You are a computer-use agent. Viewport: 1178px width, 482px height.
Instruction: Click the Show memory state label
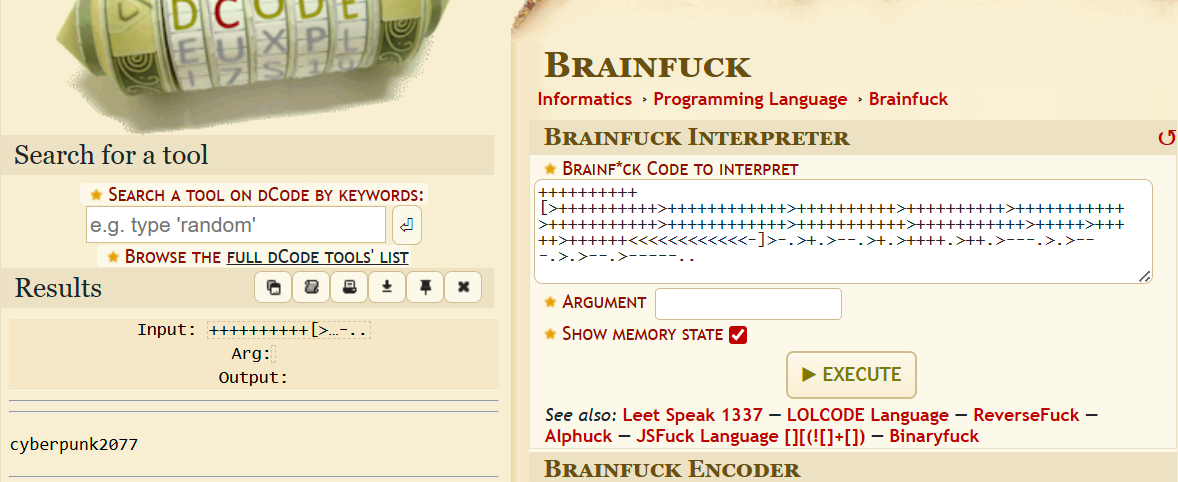click(642, 334)
